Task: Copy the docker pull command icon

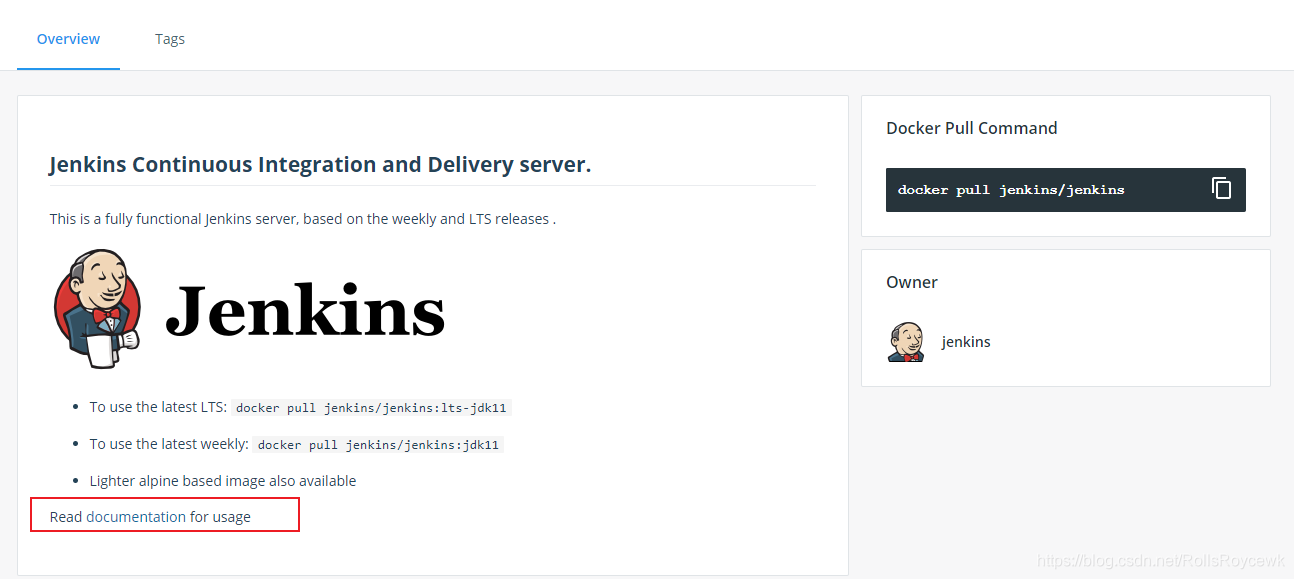Action: click(1221, 188)
